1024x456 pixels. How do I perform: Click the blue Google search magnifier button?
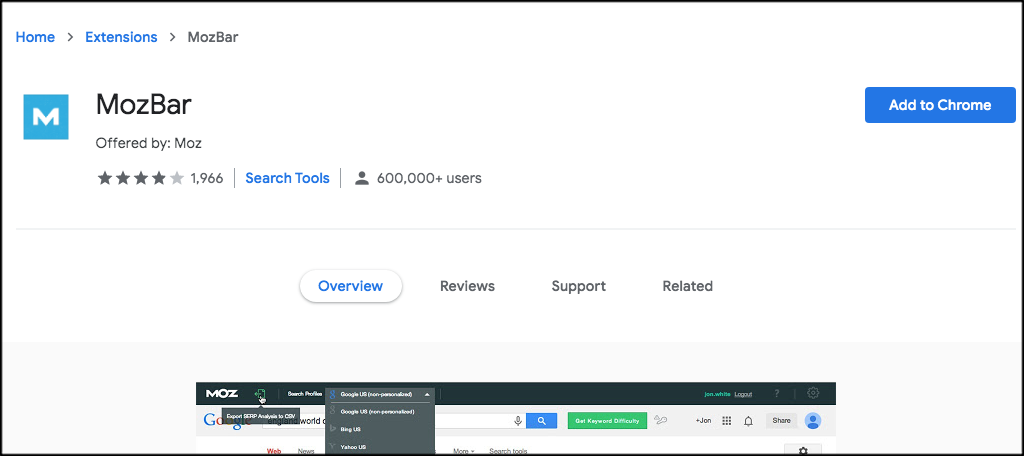tap(541, 421)
